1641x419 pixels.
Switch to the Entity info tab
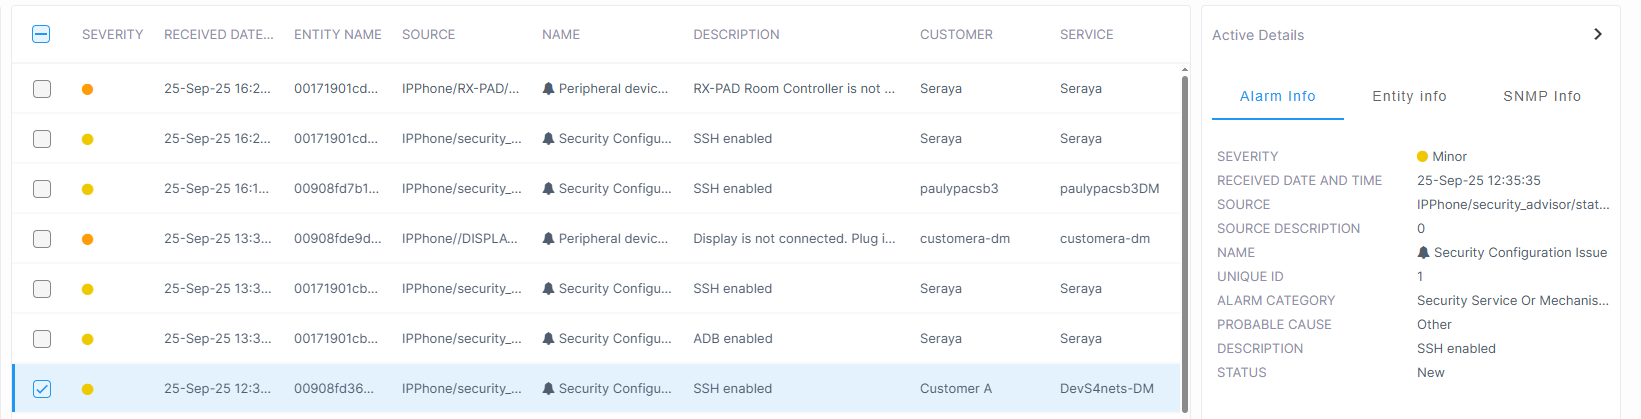point(1409,96)
